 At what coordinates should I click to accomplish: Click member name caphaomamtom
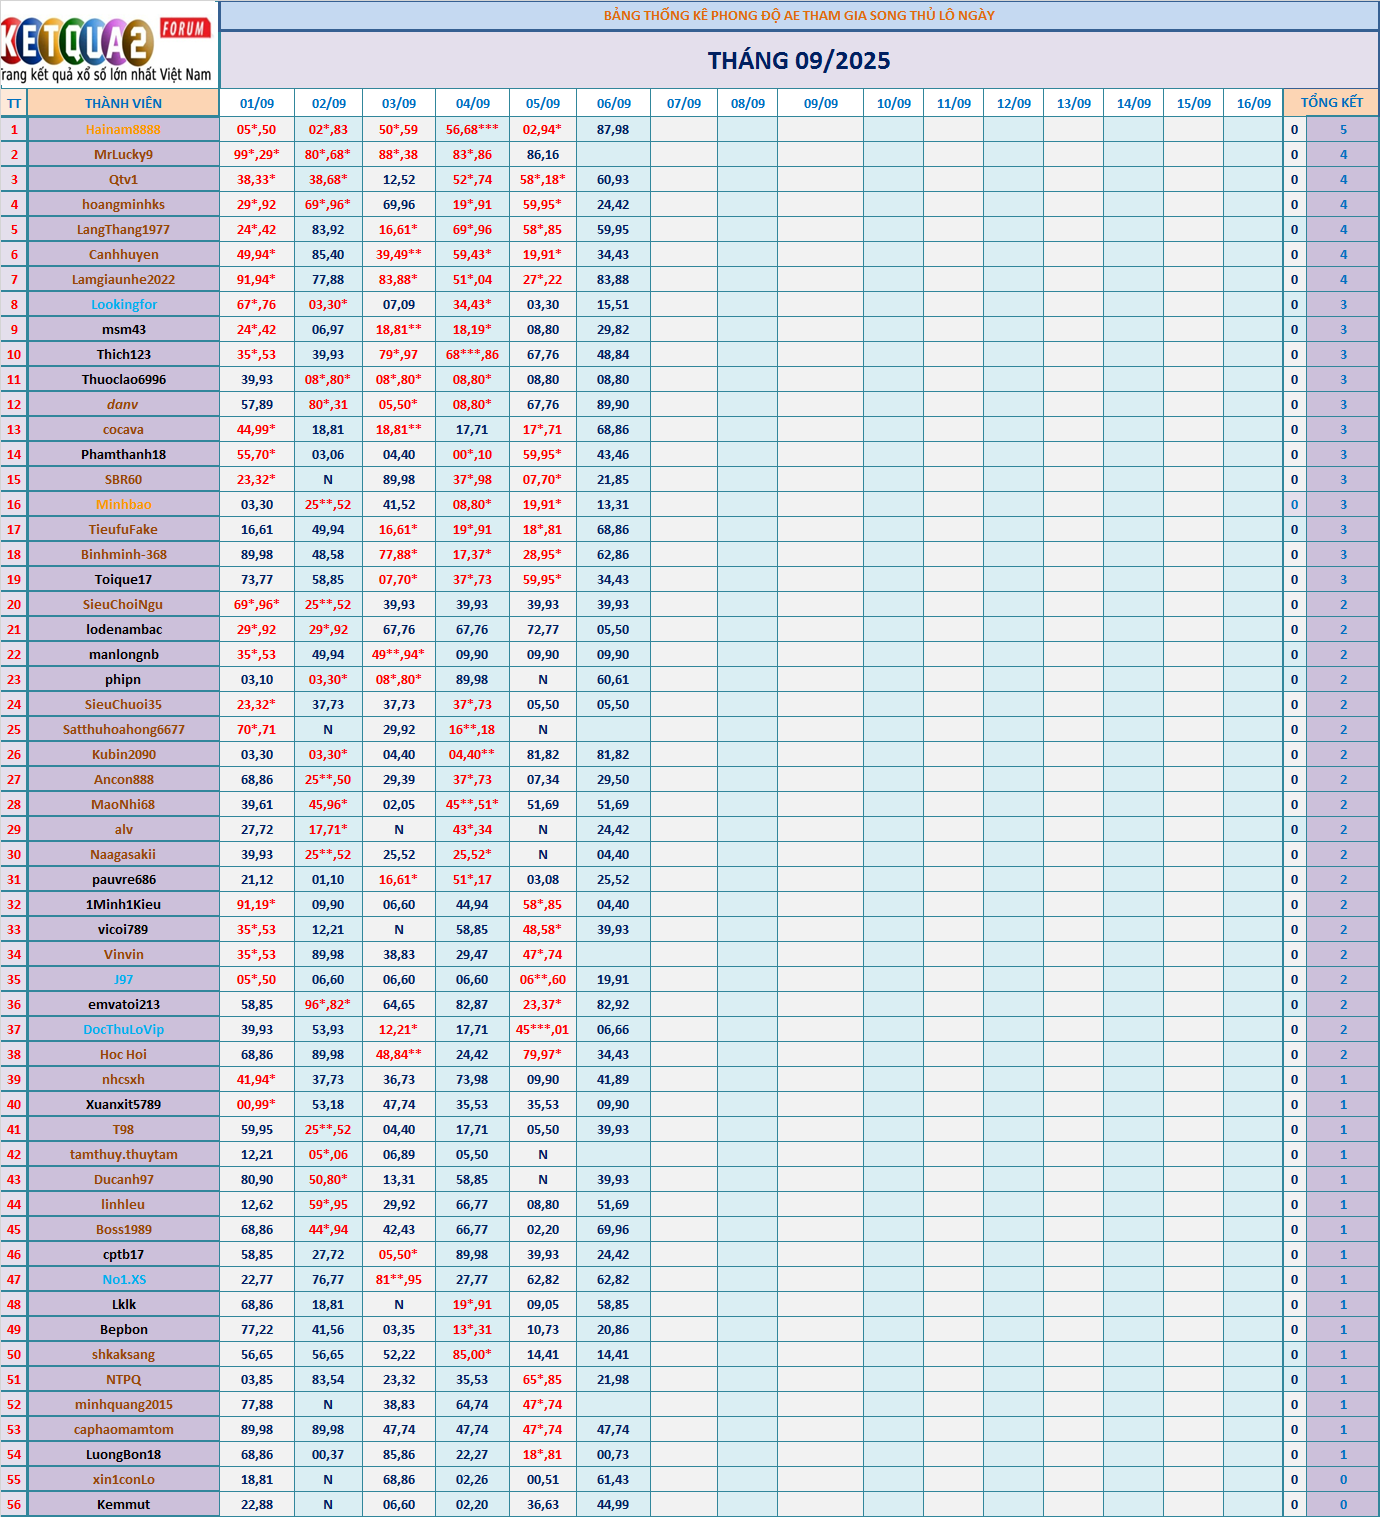pos(124,1429)
